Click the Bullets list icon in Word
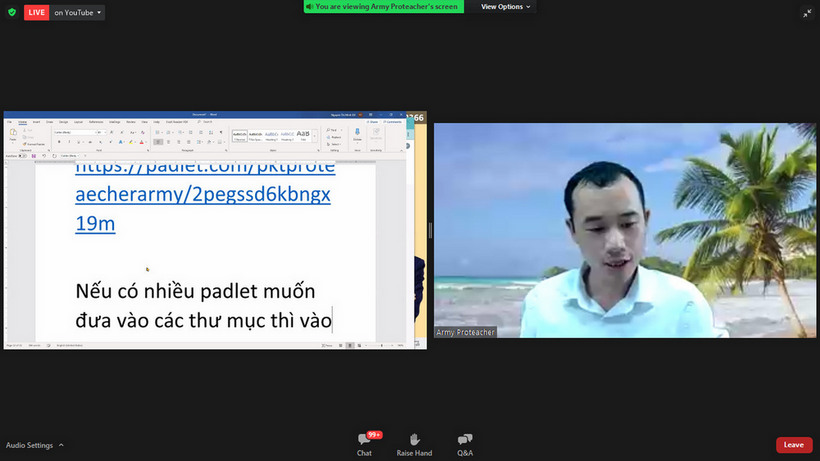 point(157,132)
